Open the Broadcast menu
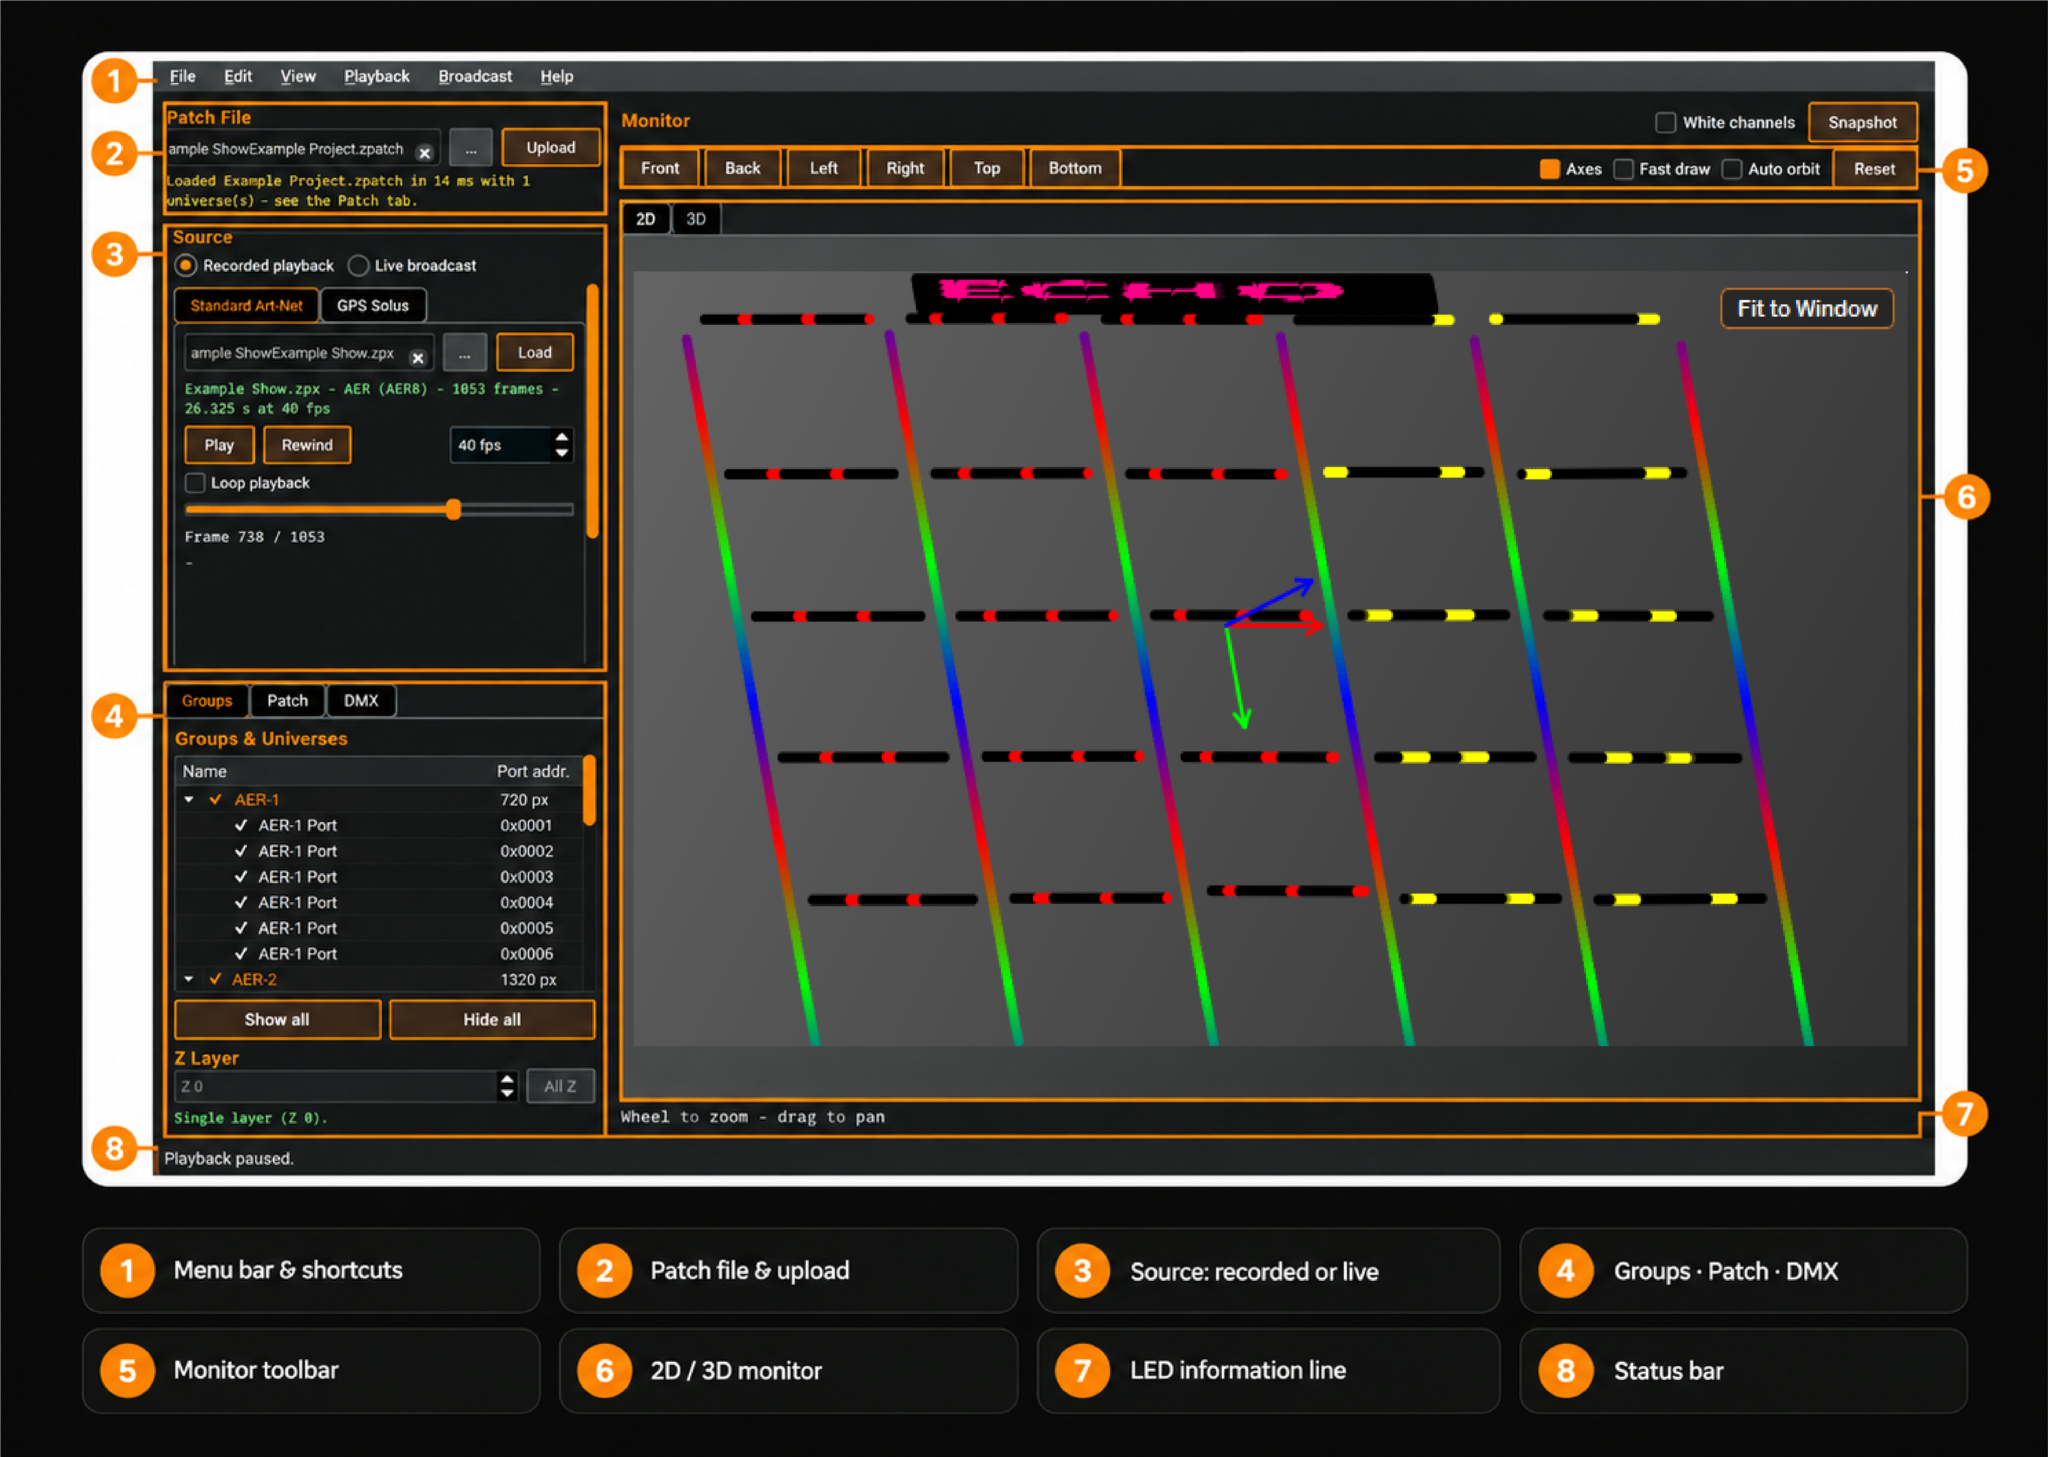 [x=475, y=76]
